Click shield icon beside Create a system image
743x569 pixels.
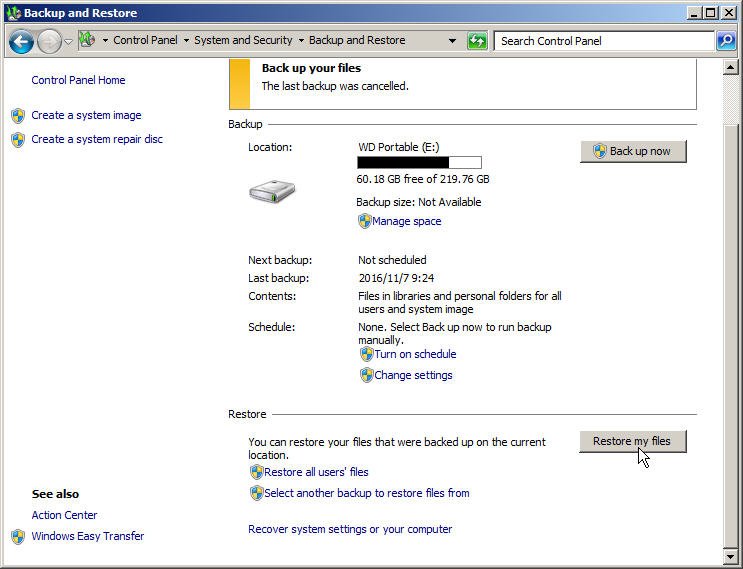coord(18,116)
